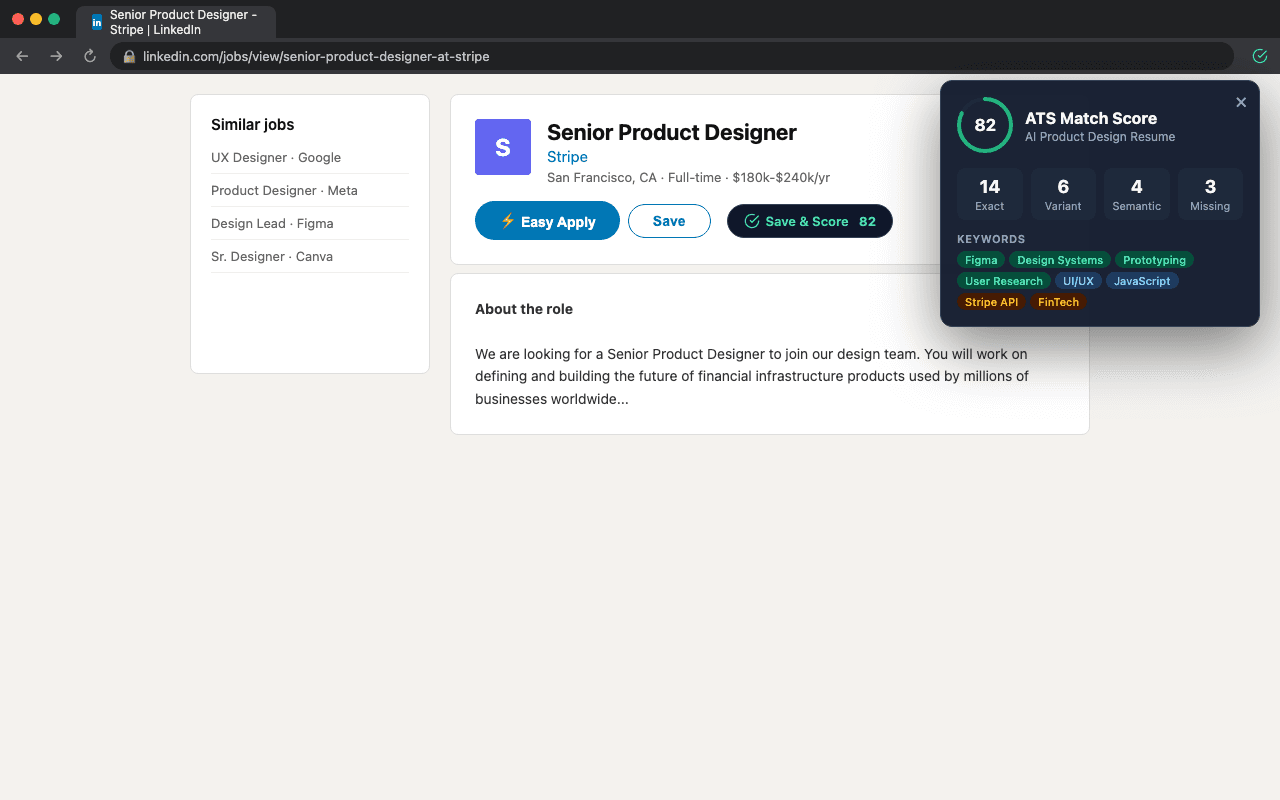
Task: Click the lightning bolt icon on Easy Apply
Action: (x=507, y=221)
